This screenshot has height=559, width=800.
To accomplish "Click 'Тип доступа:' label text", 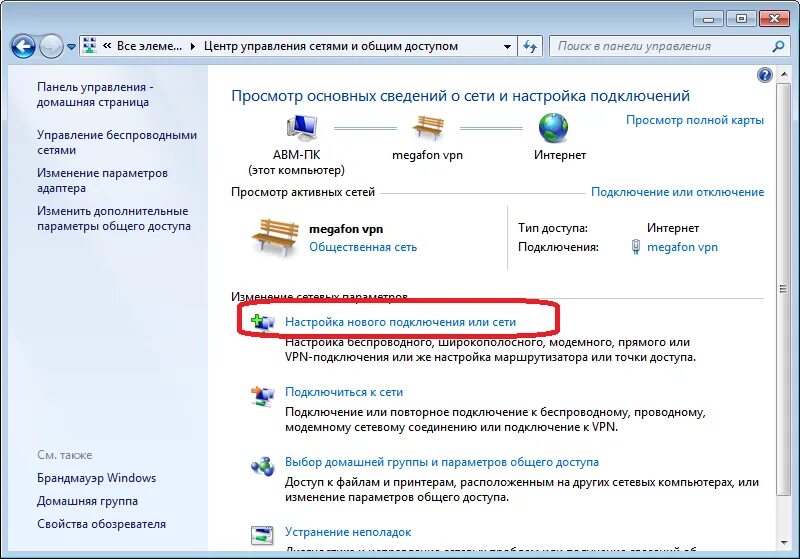I will pyautogui.click(x=553, y=228).
